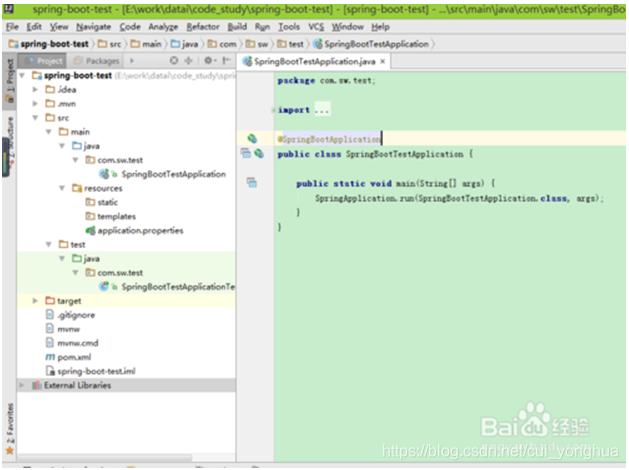Screen dimensions: 629x470
Task: Open the Analyze menu
Action: (163, 27)
